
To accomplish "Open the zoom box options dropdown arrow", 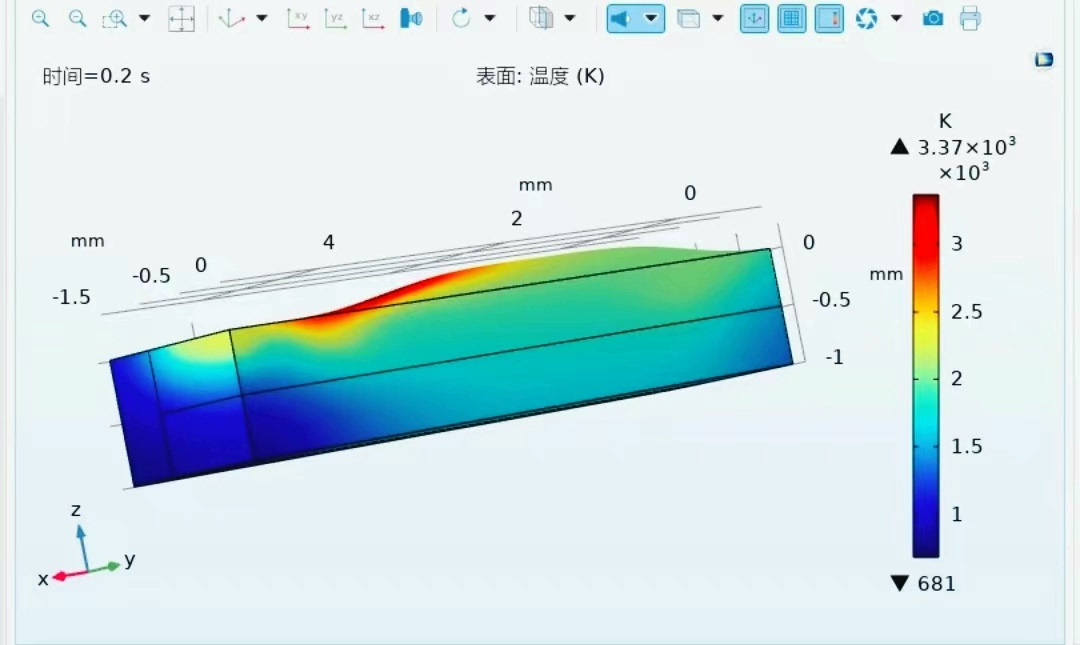I will pyautogui.click(x=144, y=19).
